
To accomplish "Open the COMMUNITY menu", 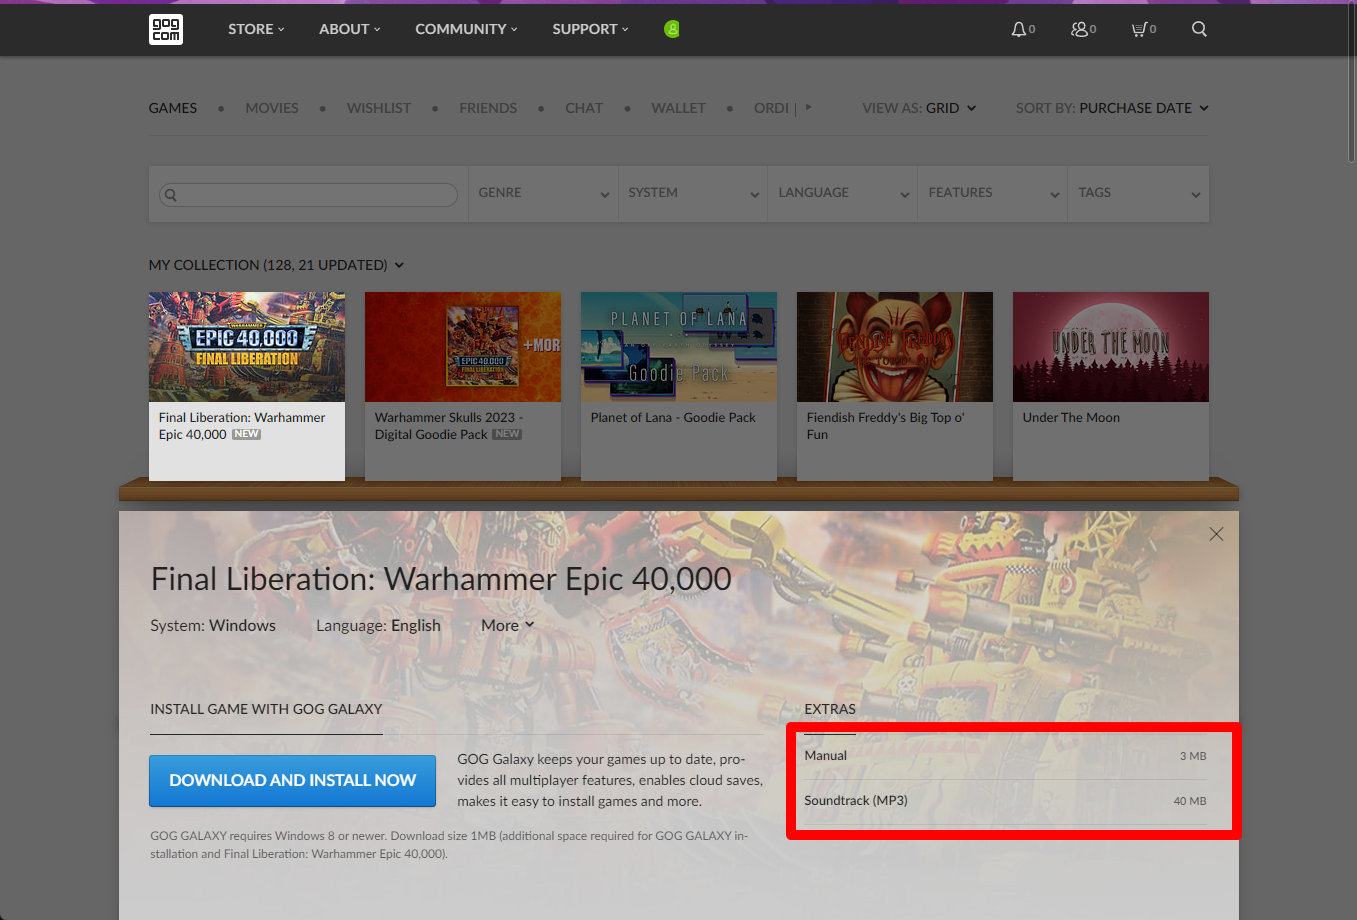I will 466,29.
